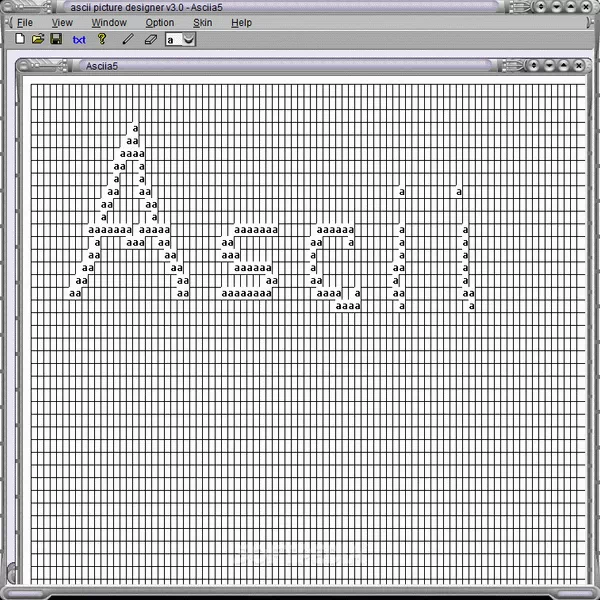Save picture with floppy disk icon
Viewport: 600px width, 600px height.
(56, 39)
